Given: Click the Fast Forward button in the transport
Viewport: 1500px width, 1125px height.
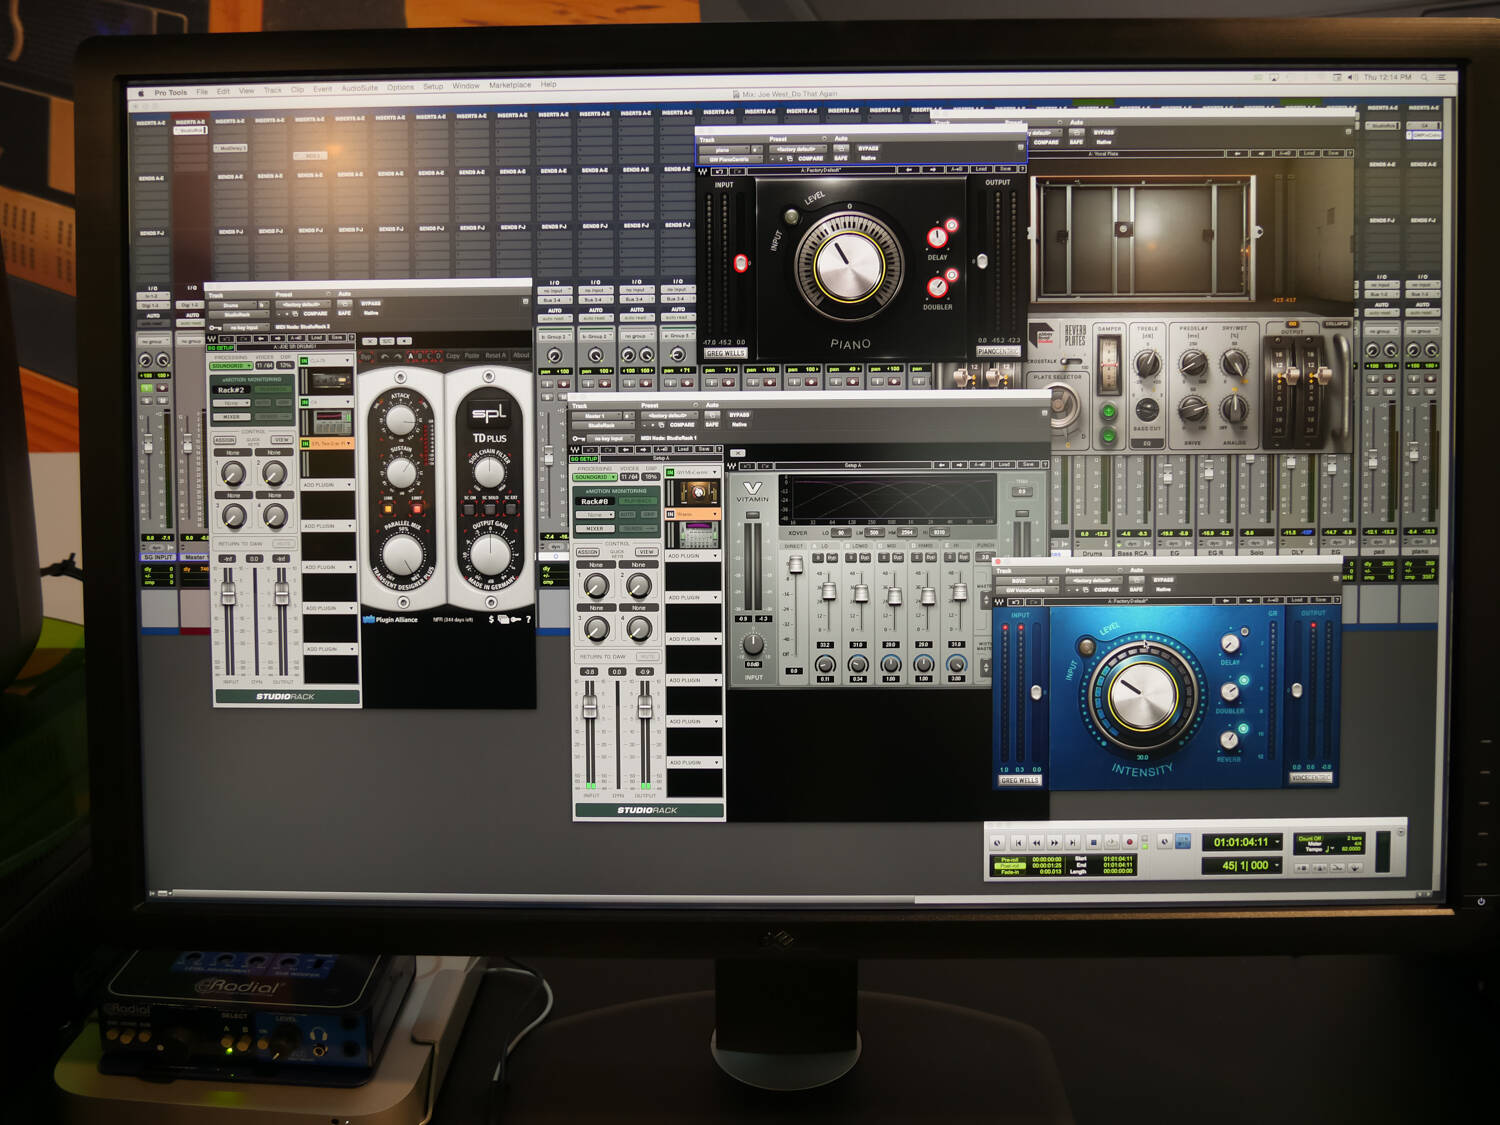Looking at the screenshot, I should click(x=1055, y=842).
